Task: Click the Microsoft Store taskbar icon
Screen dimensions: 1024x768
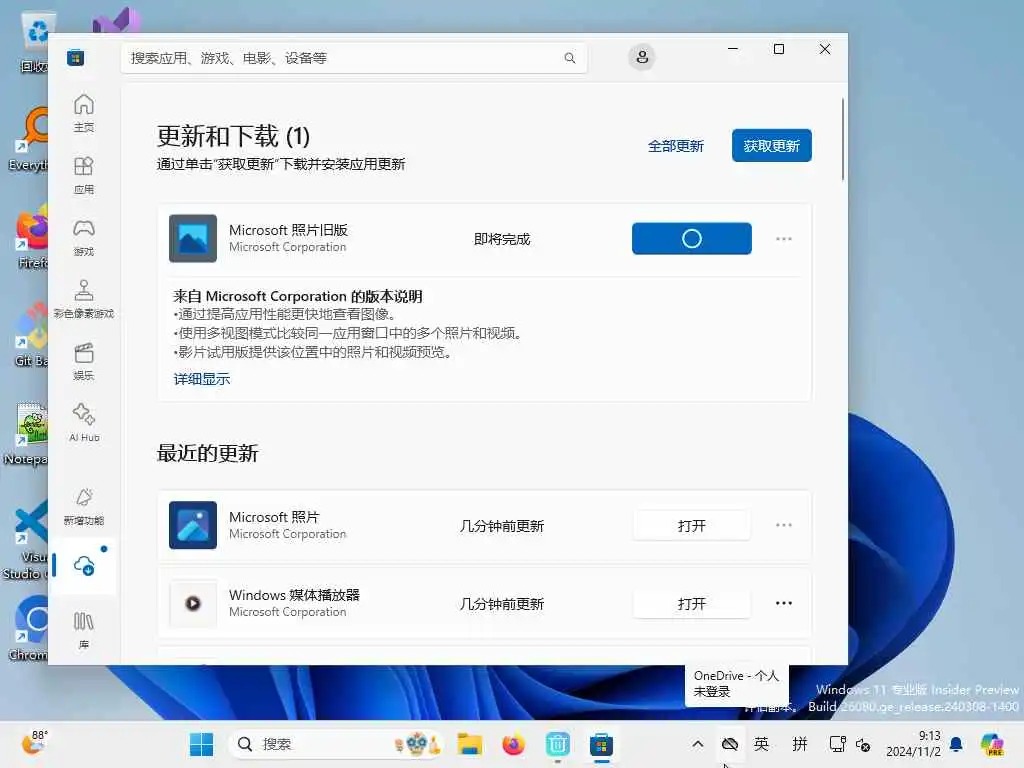Action: click(x=601, y=744)
